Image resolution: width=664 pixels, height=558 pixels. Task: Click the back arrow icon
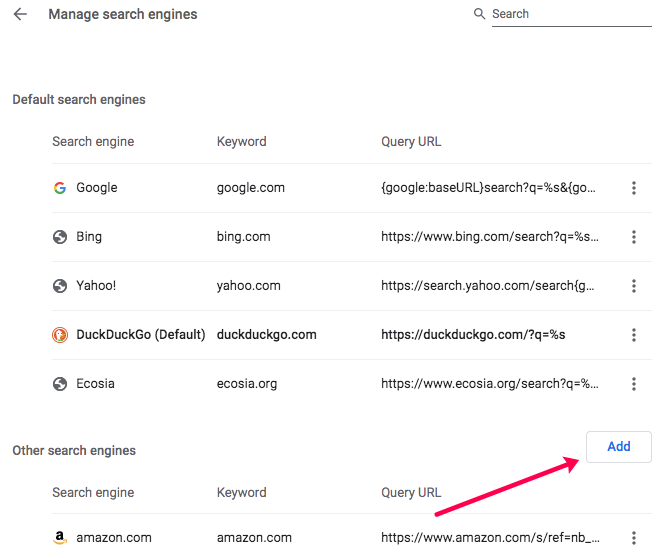(x=20, y=14)
